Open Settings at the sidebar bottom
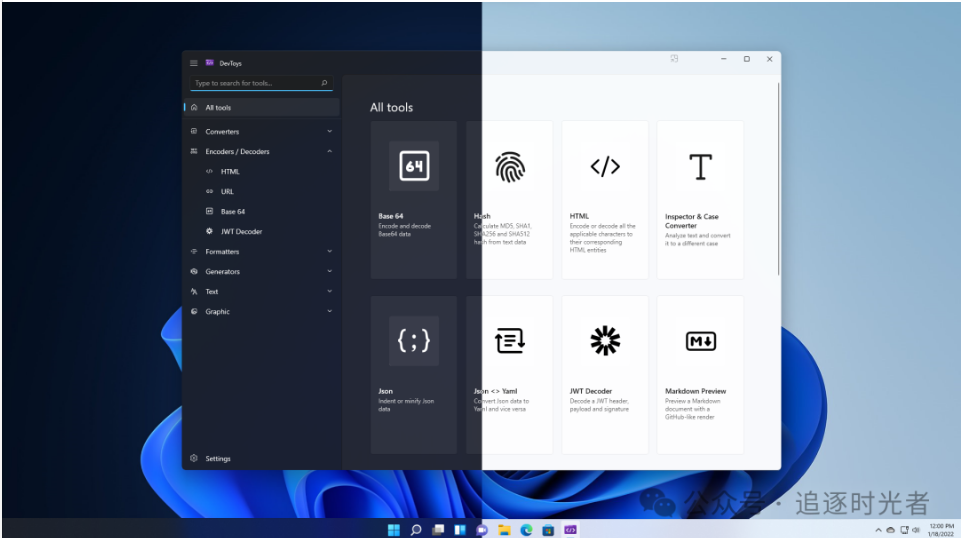 pyautogui.click(x=262, y=458)
